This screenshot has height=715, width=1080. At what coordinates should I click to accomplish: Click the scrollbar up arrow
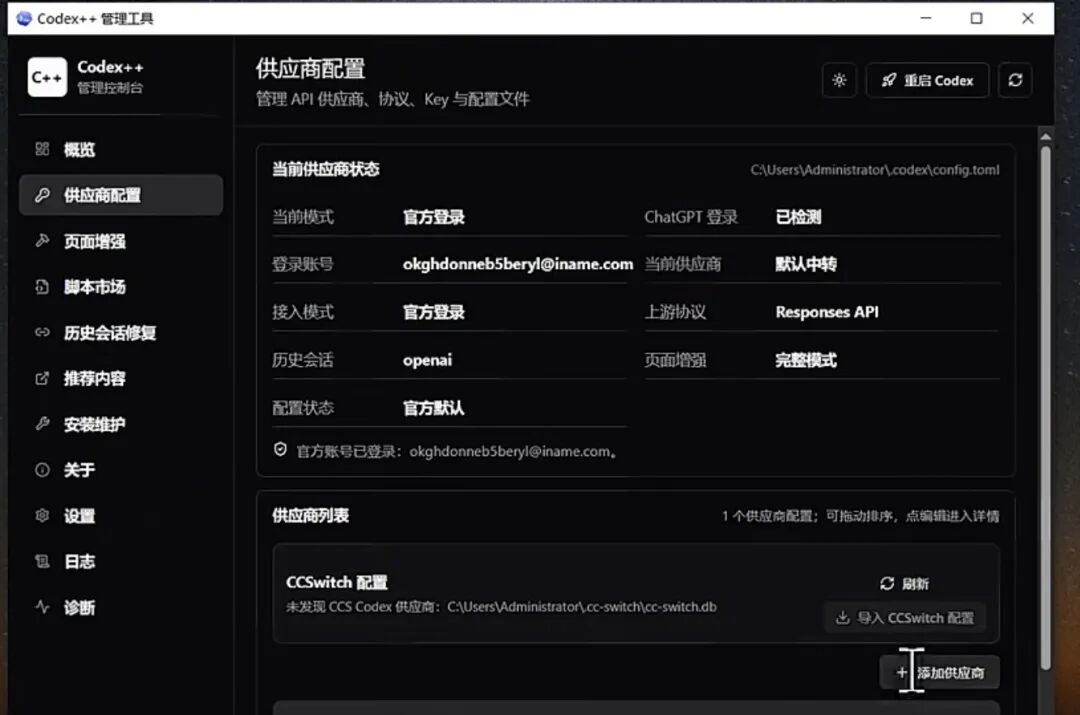(1046, 136)
